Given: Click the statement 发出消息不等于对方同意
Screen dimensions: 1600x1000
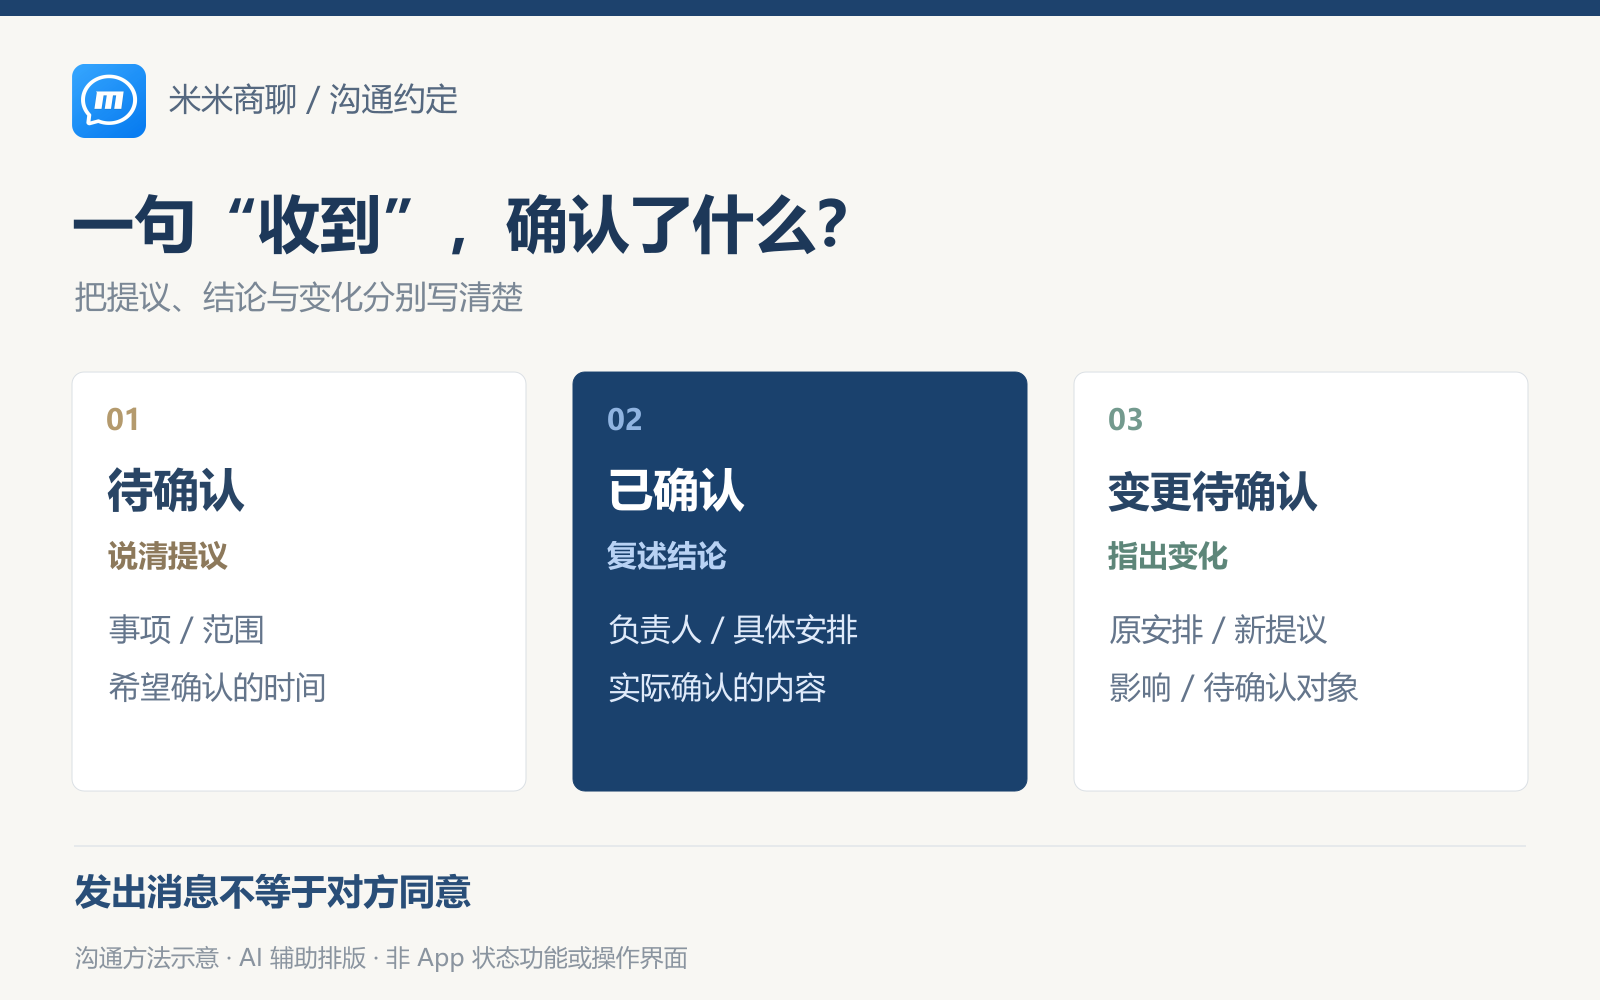Looking at the screenshot, I should (x=272, y=892).
